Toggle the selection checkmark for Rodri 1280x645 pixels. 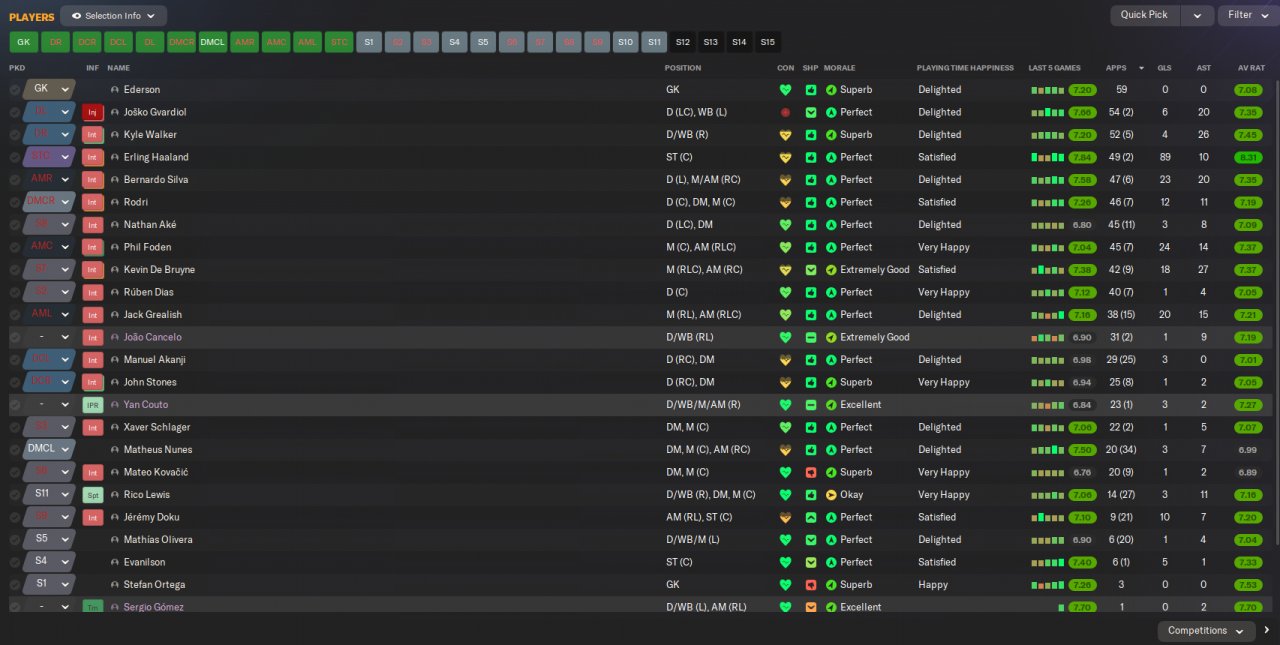click(15, 202)
